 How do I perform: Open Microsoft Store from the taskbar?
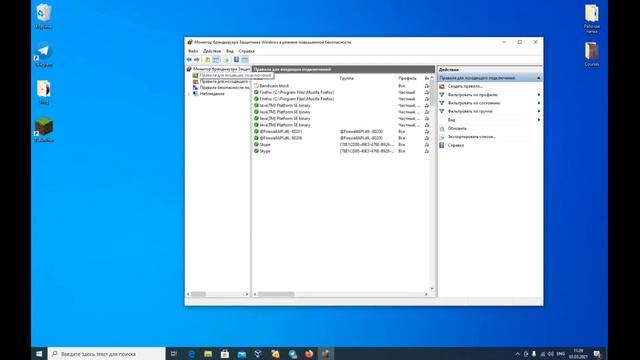pos(225,353)
